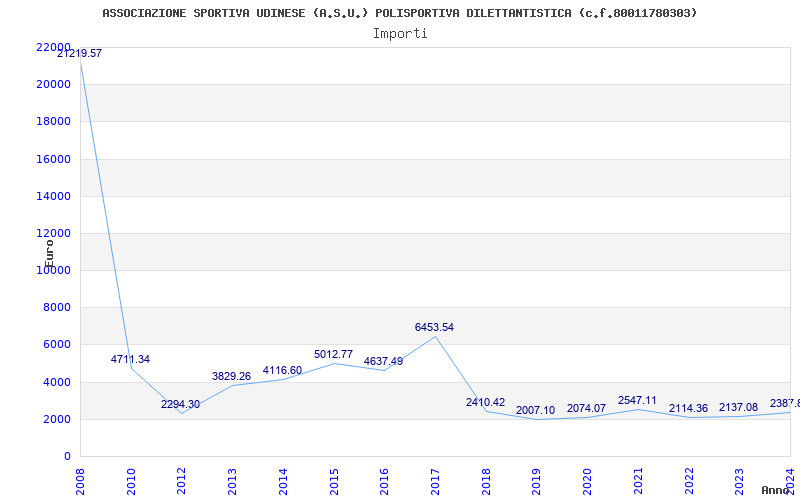Select the 5012.77 data label for 2015
The height and width of the screenshot is (500, 800).
pos(333,354)
